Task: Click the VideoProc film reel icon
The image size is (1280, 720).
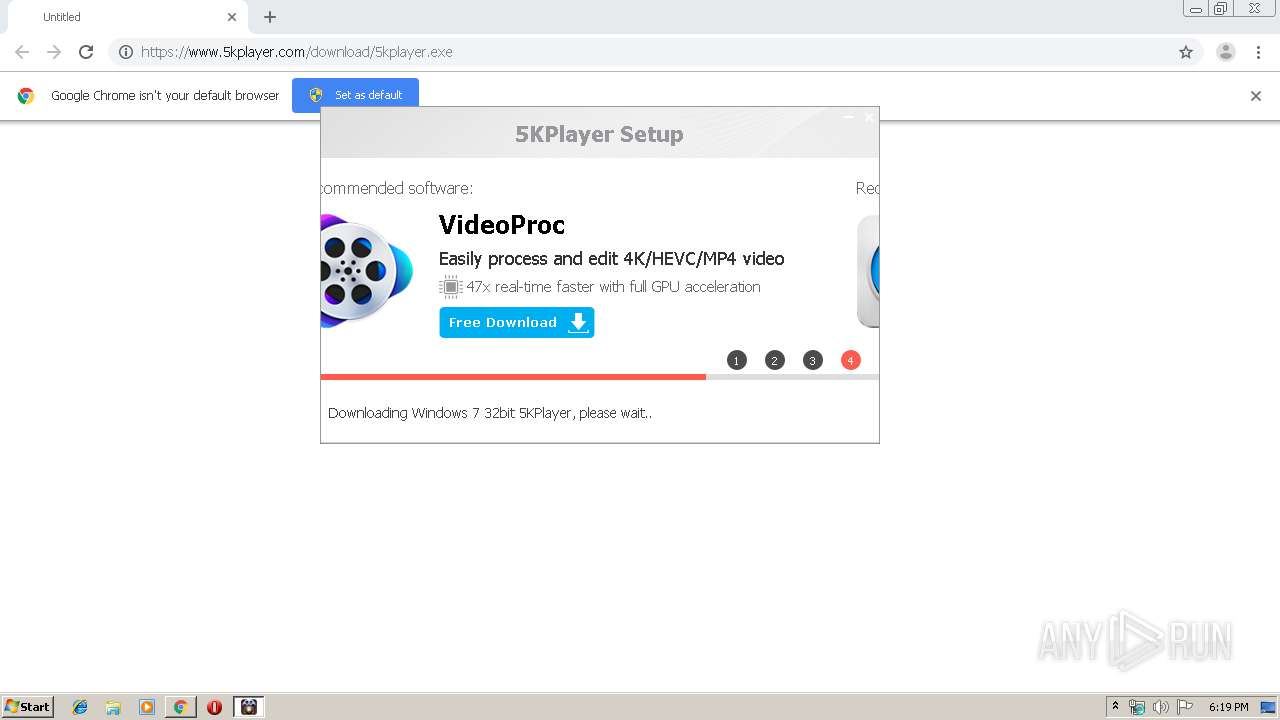Action: (x=366, y=271)
